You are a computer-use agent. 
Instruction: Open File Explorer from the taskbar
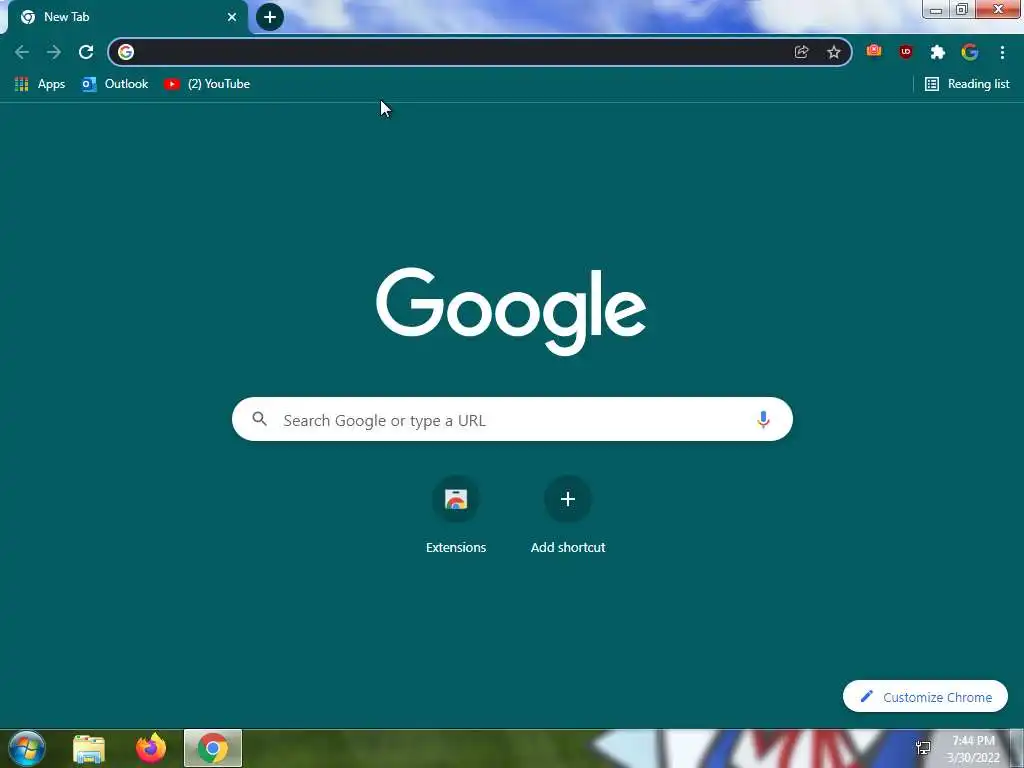click(89, 748)
